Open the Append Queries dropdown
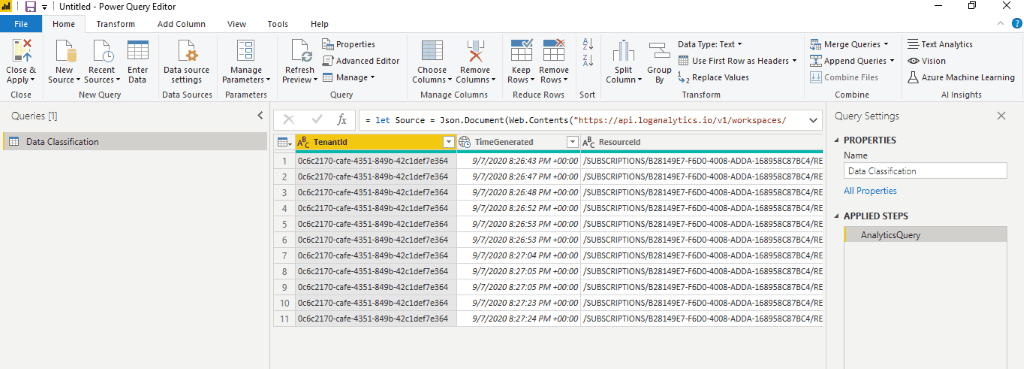 point(852,61)
